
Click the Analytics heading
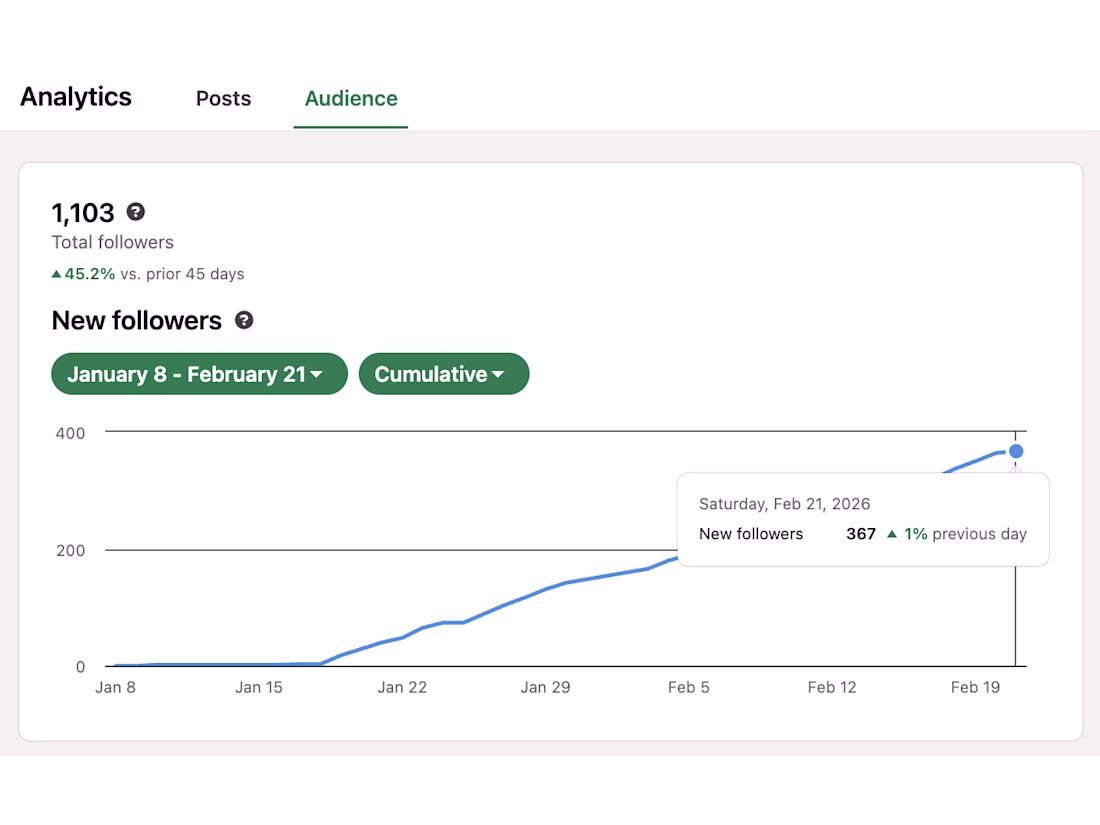pos(76,97)
